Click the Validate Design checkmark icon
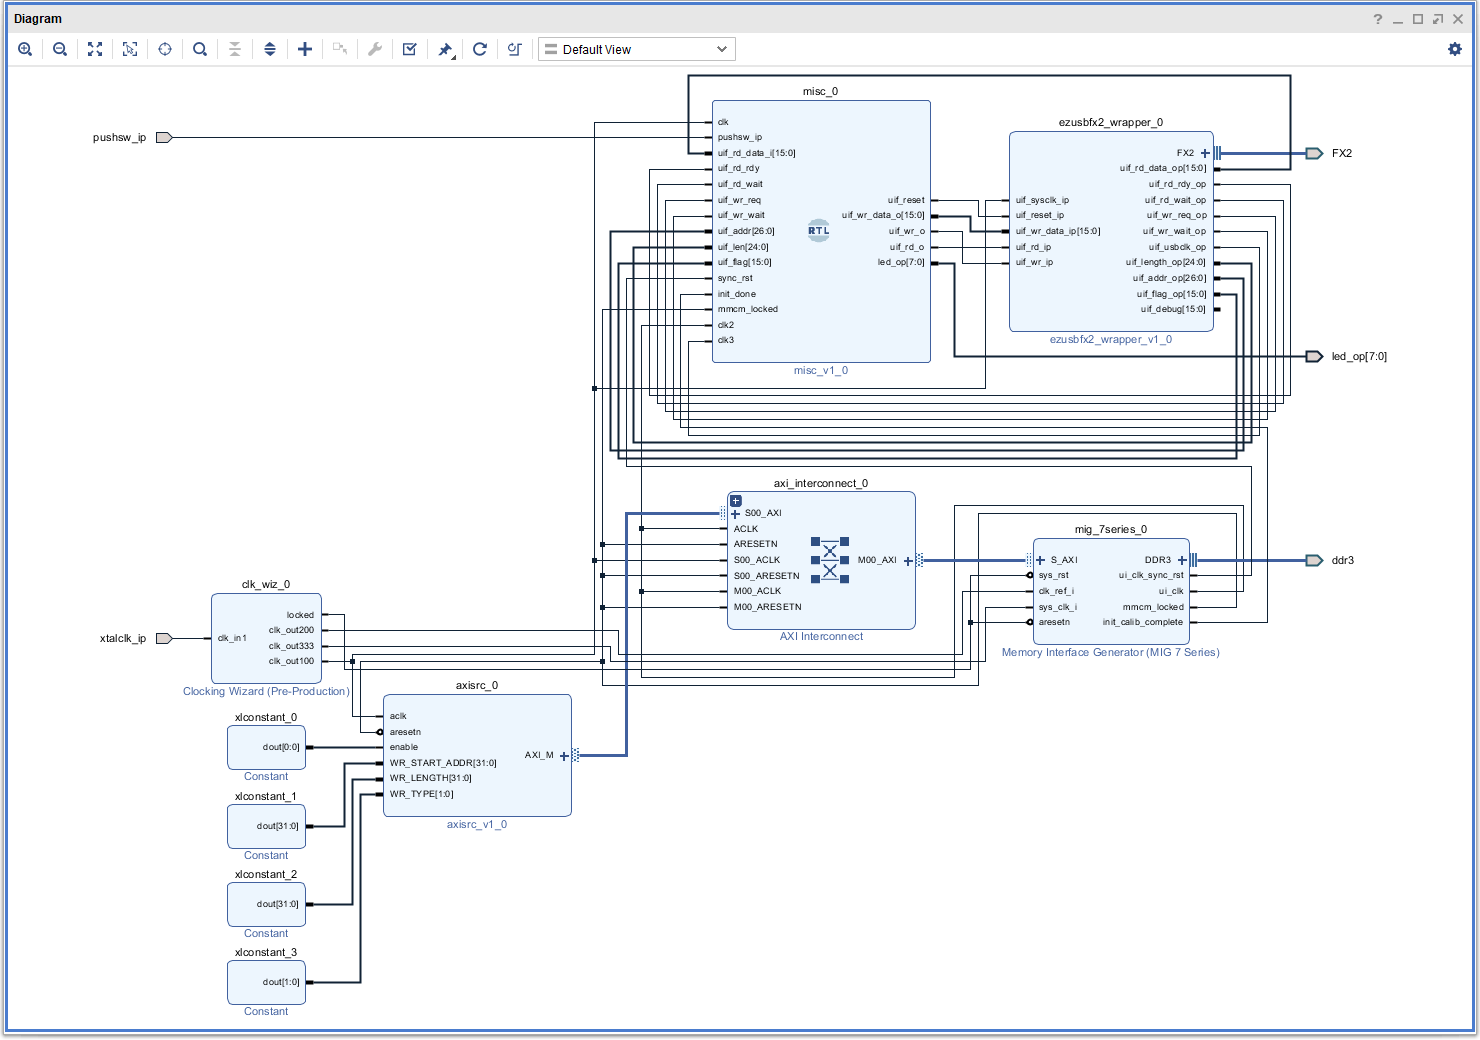Viewport: 1480px width, 1040px height. (x=410, y=49)
